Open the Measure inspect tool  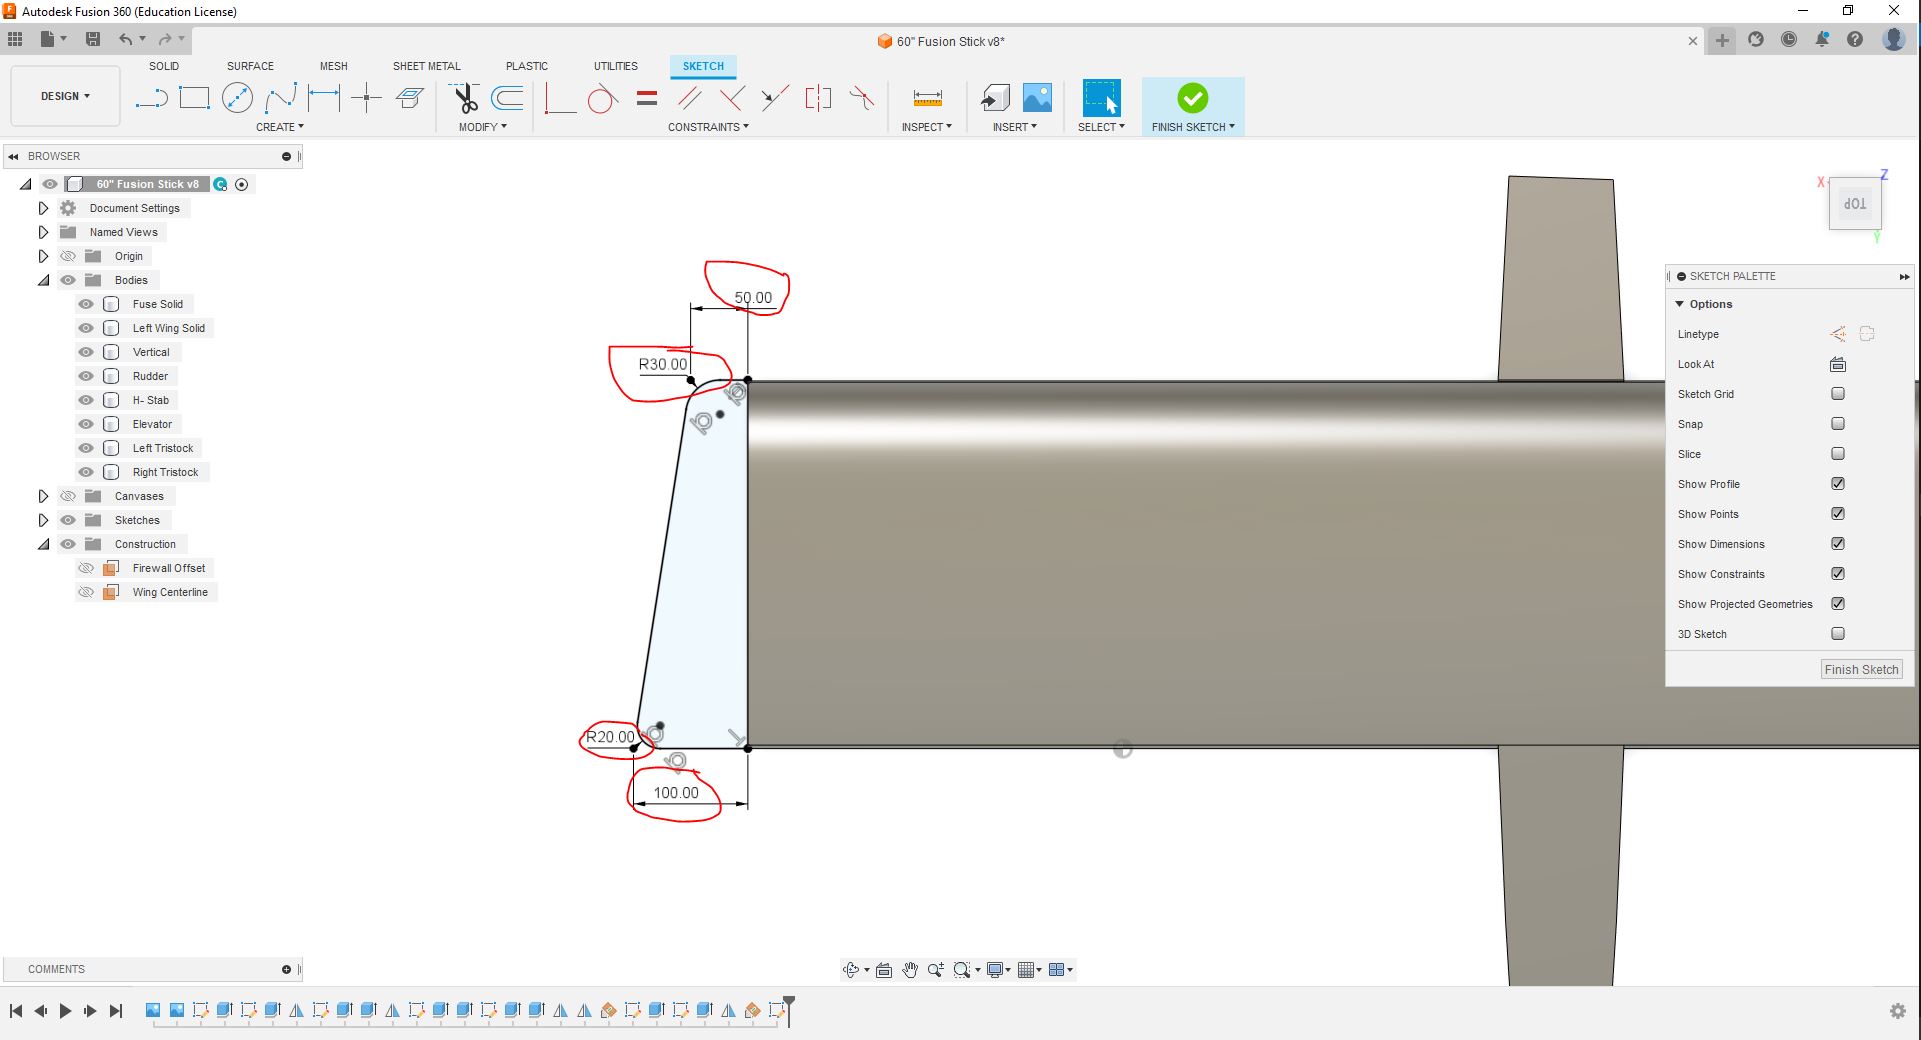point(927,98)
